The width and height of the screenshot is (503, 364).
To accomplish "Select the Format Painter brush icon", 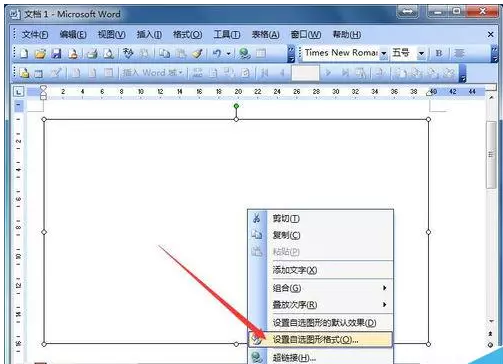I will click(x=198, y=53).
